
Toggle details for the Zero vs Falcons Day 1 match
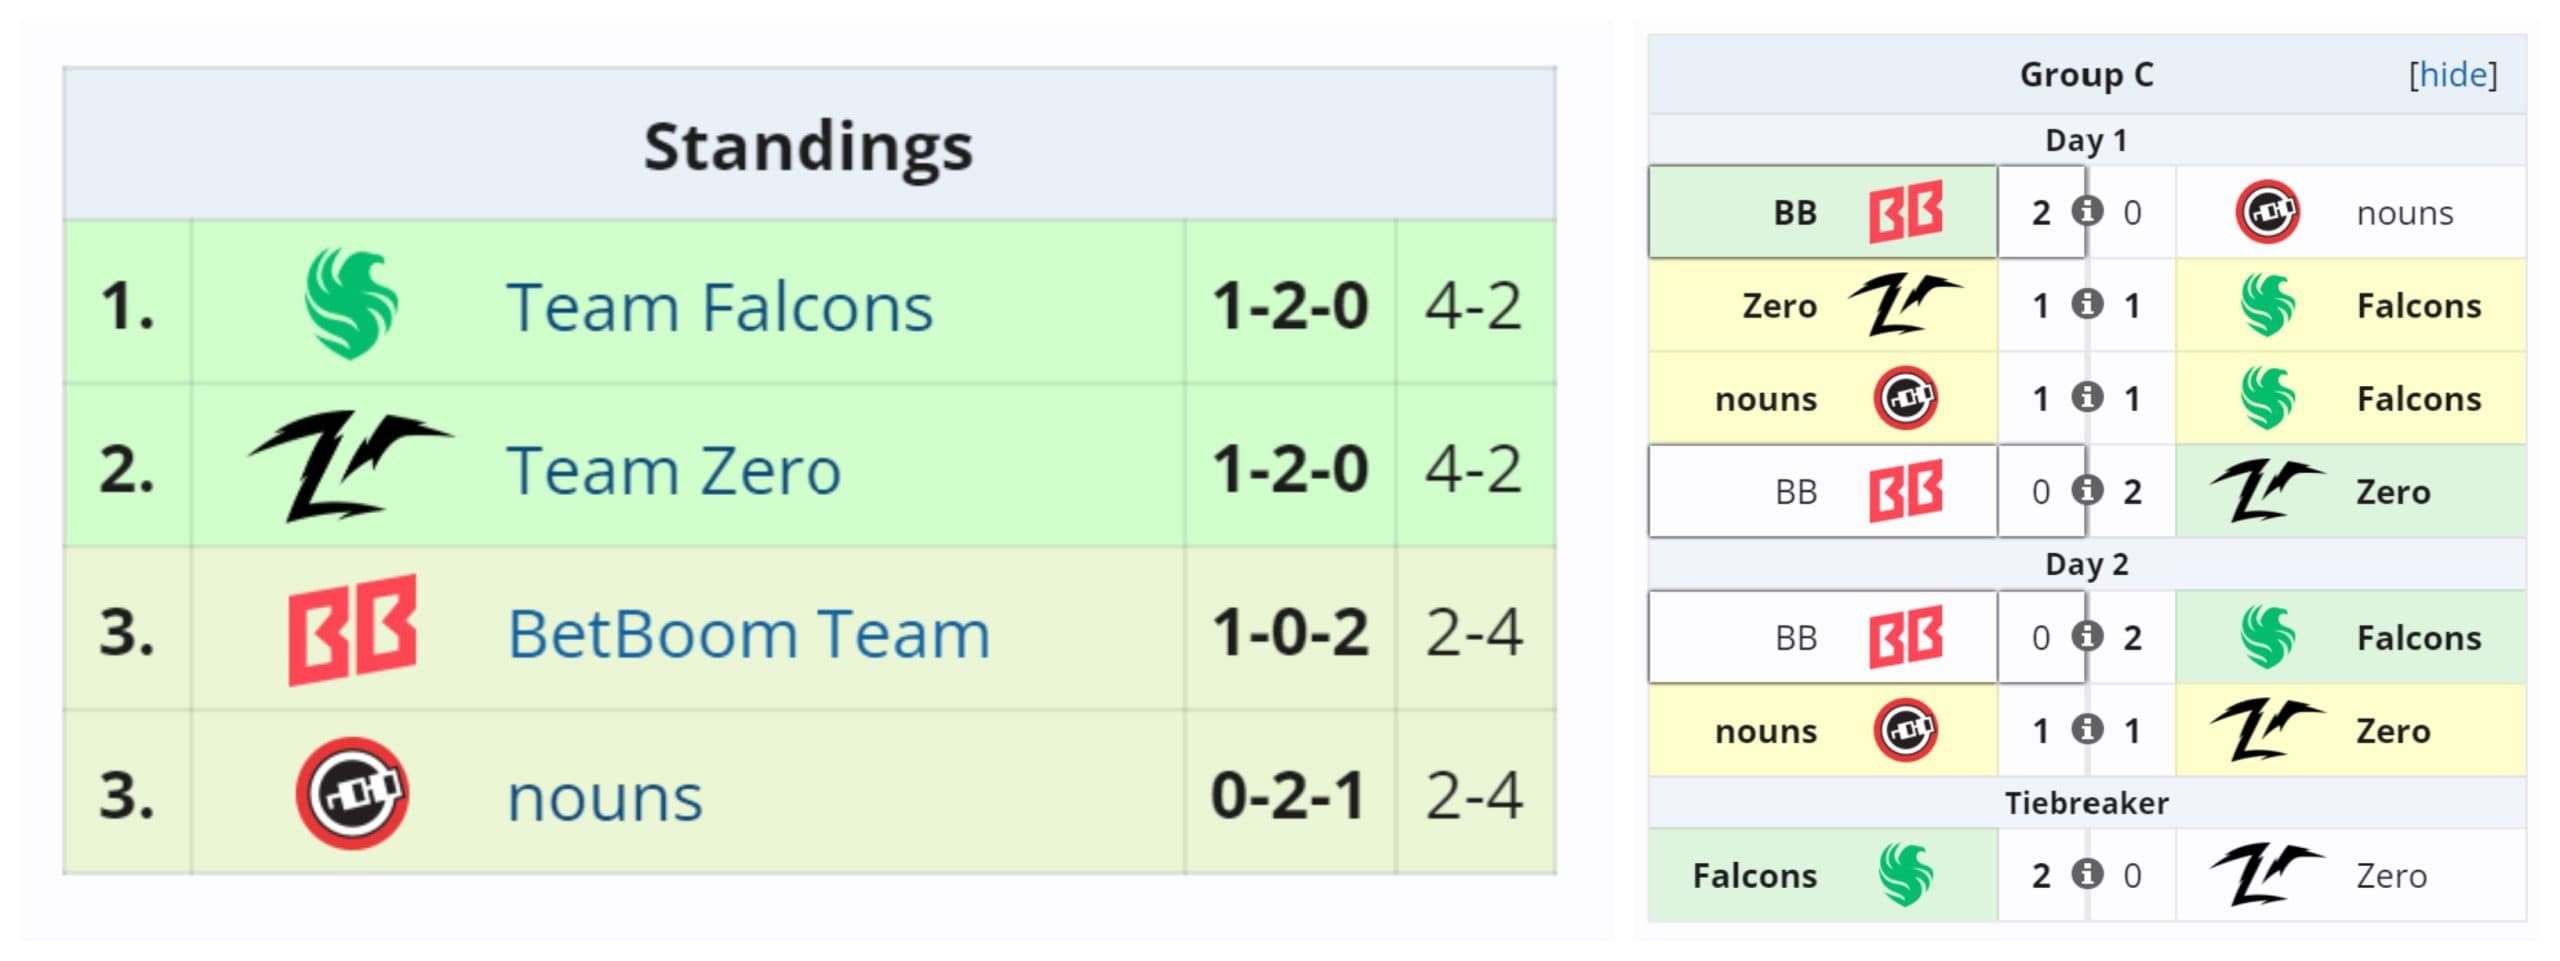[2087, 306]
